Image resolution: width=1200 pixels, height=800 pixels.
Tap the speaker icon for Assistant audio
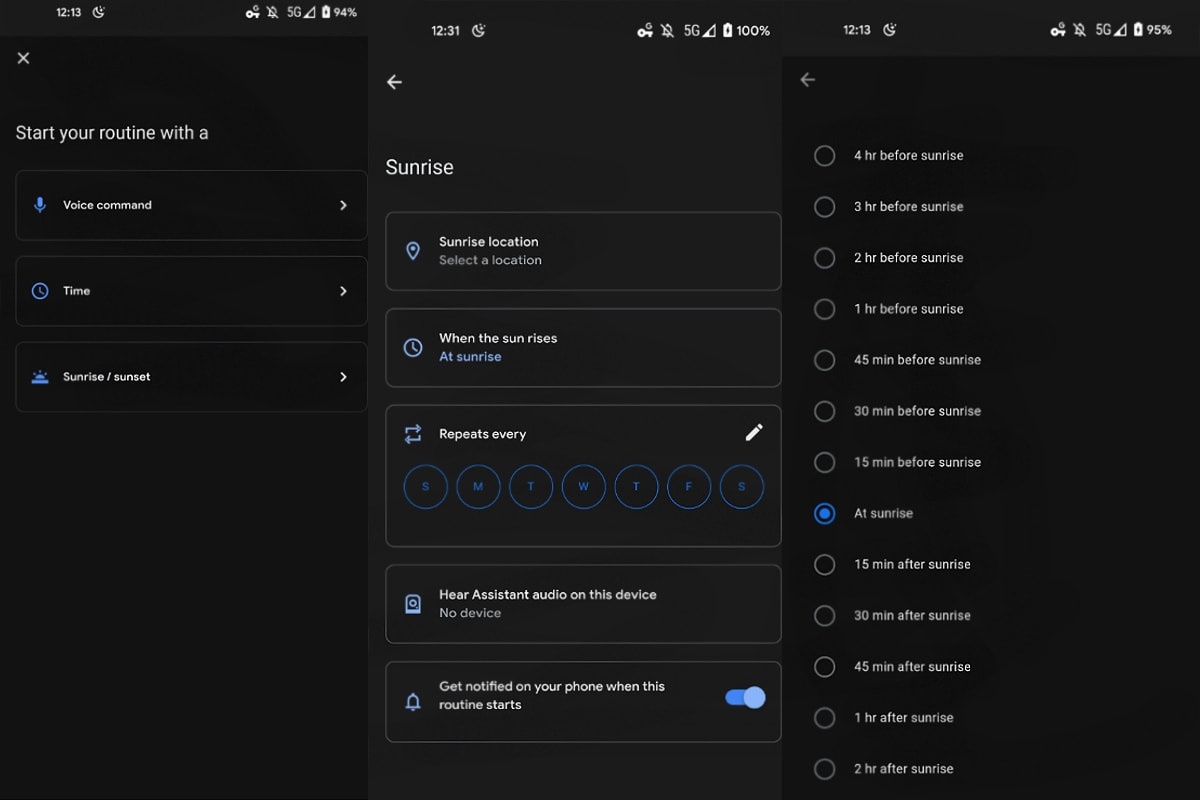coord(413,604)
